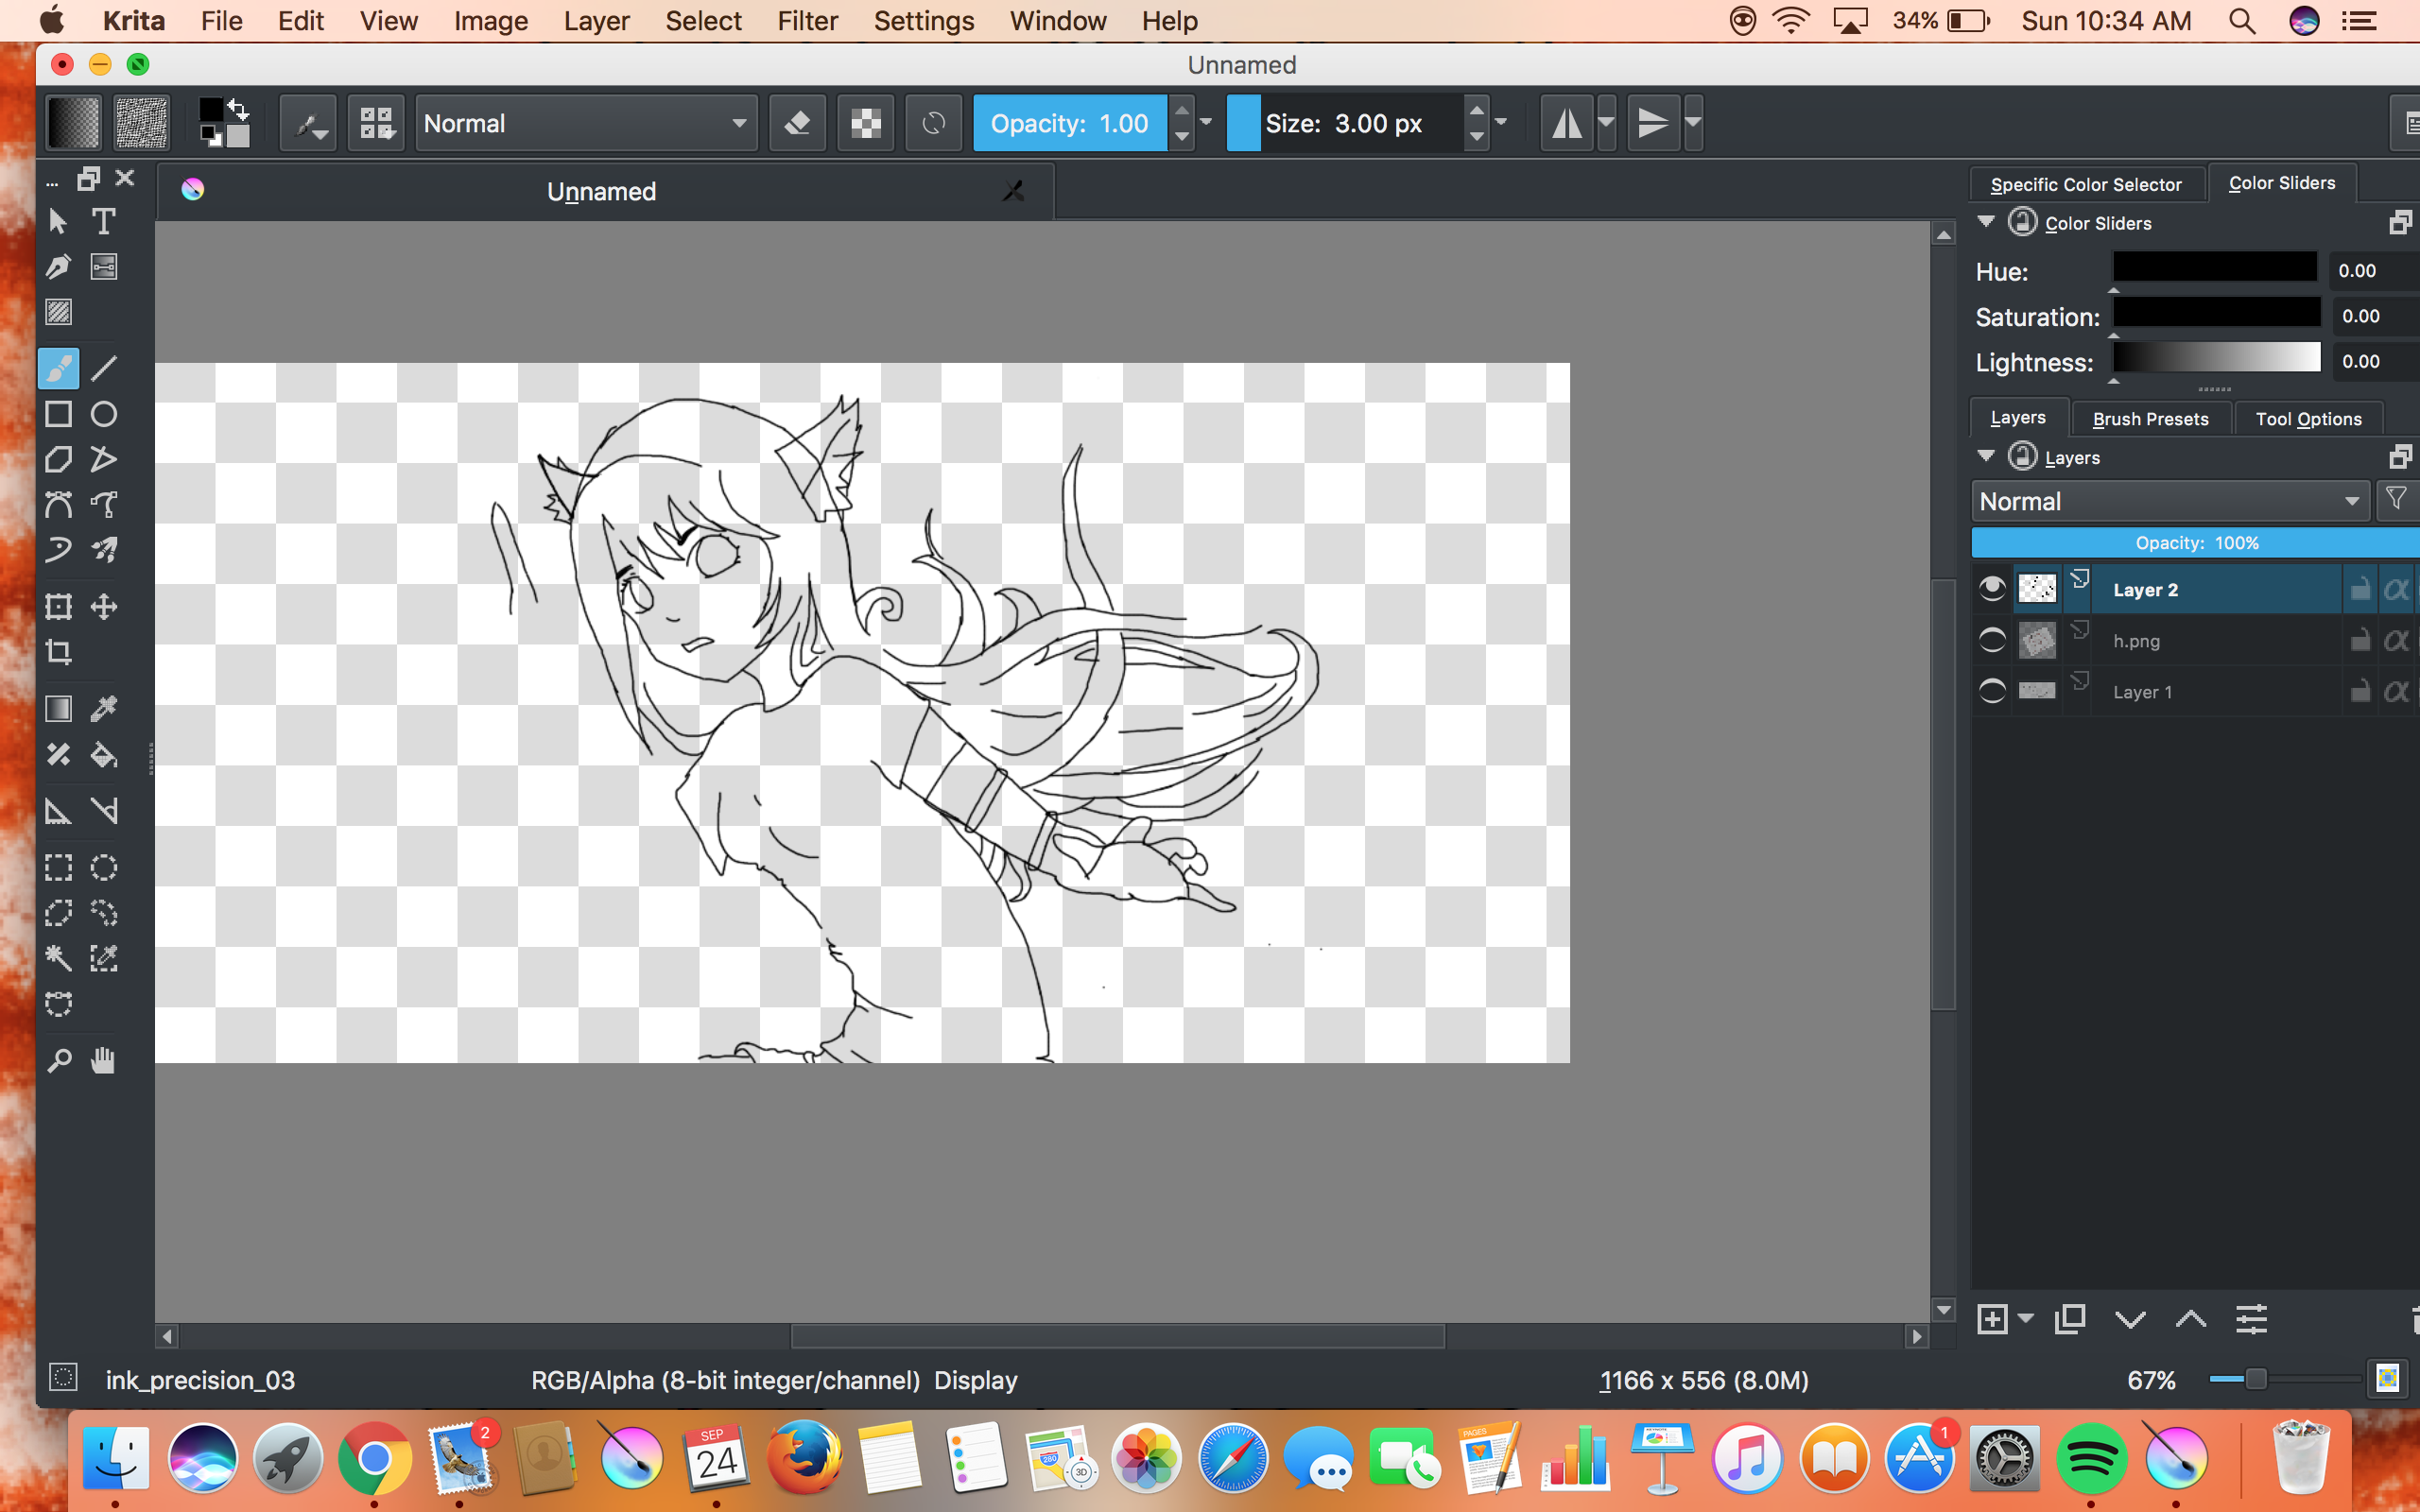
Task: Toggle alpha inheritance on h.png layer
Action: [x=2396, y=640]
